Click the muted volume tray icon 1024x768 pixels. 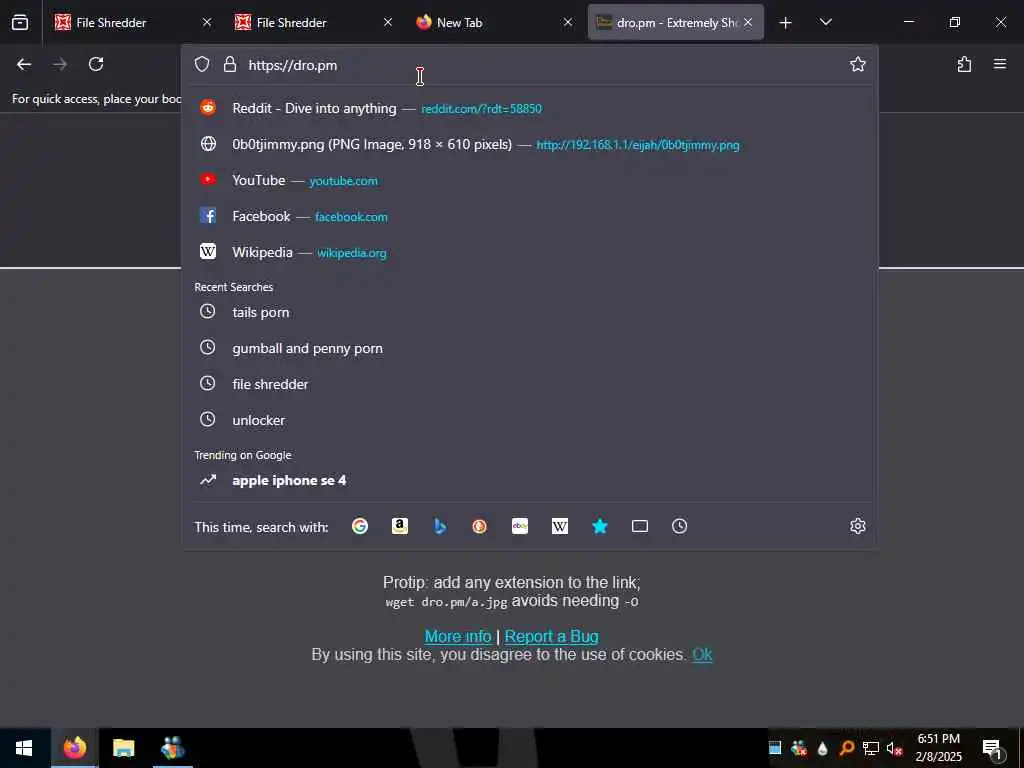894,748
